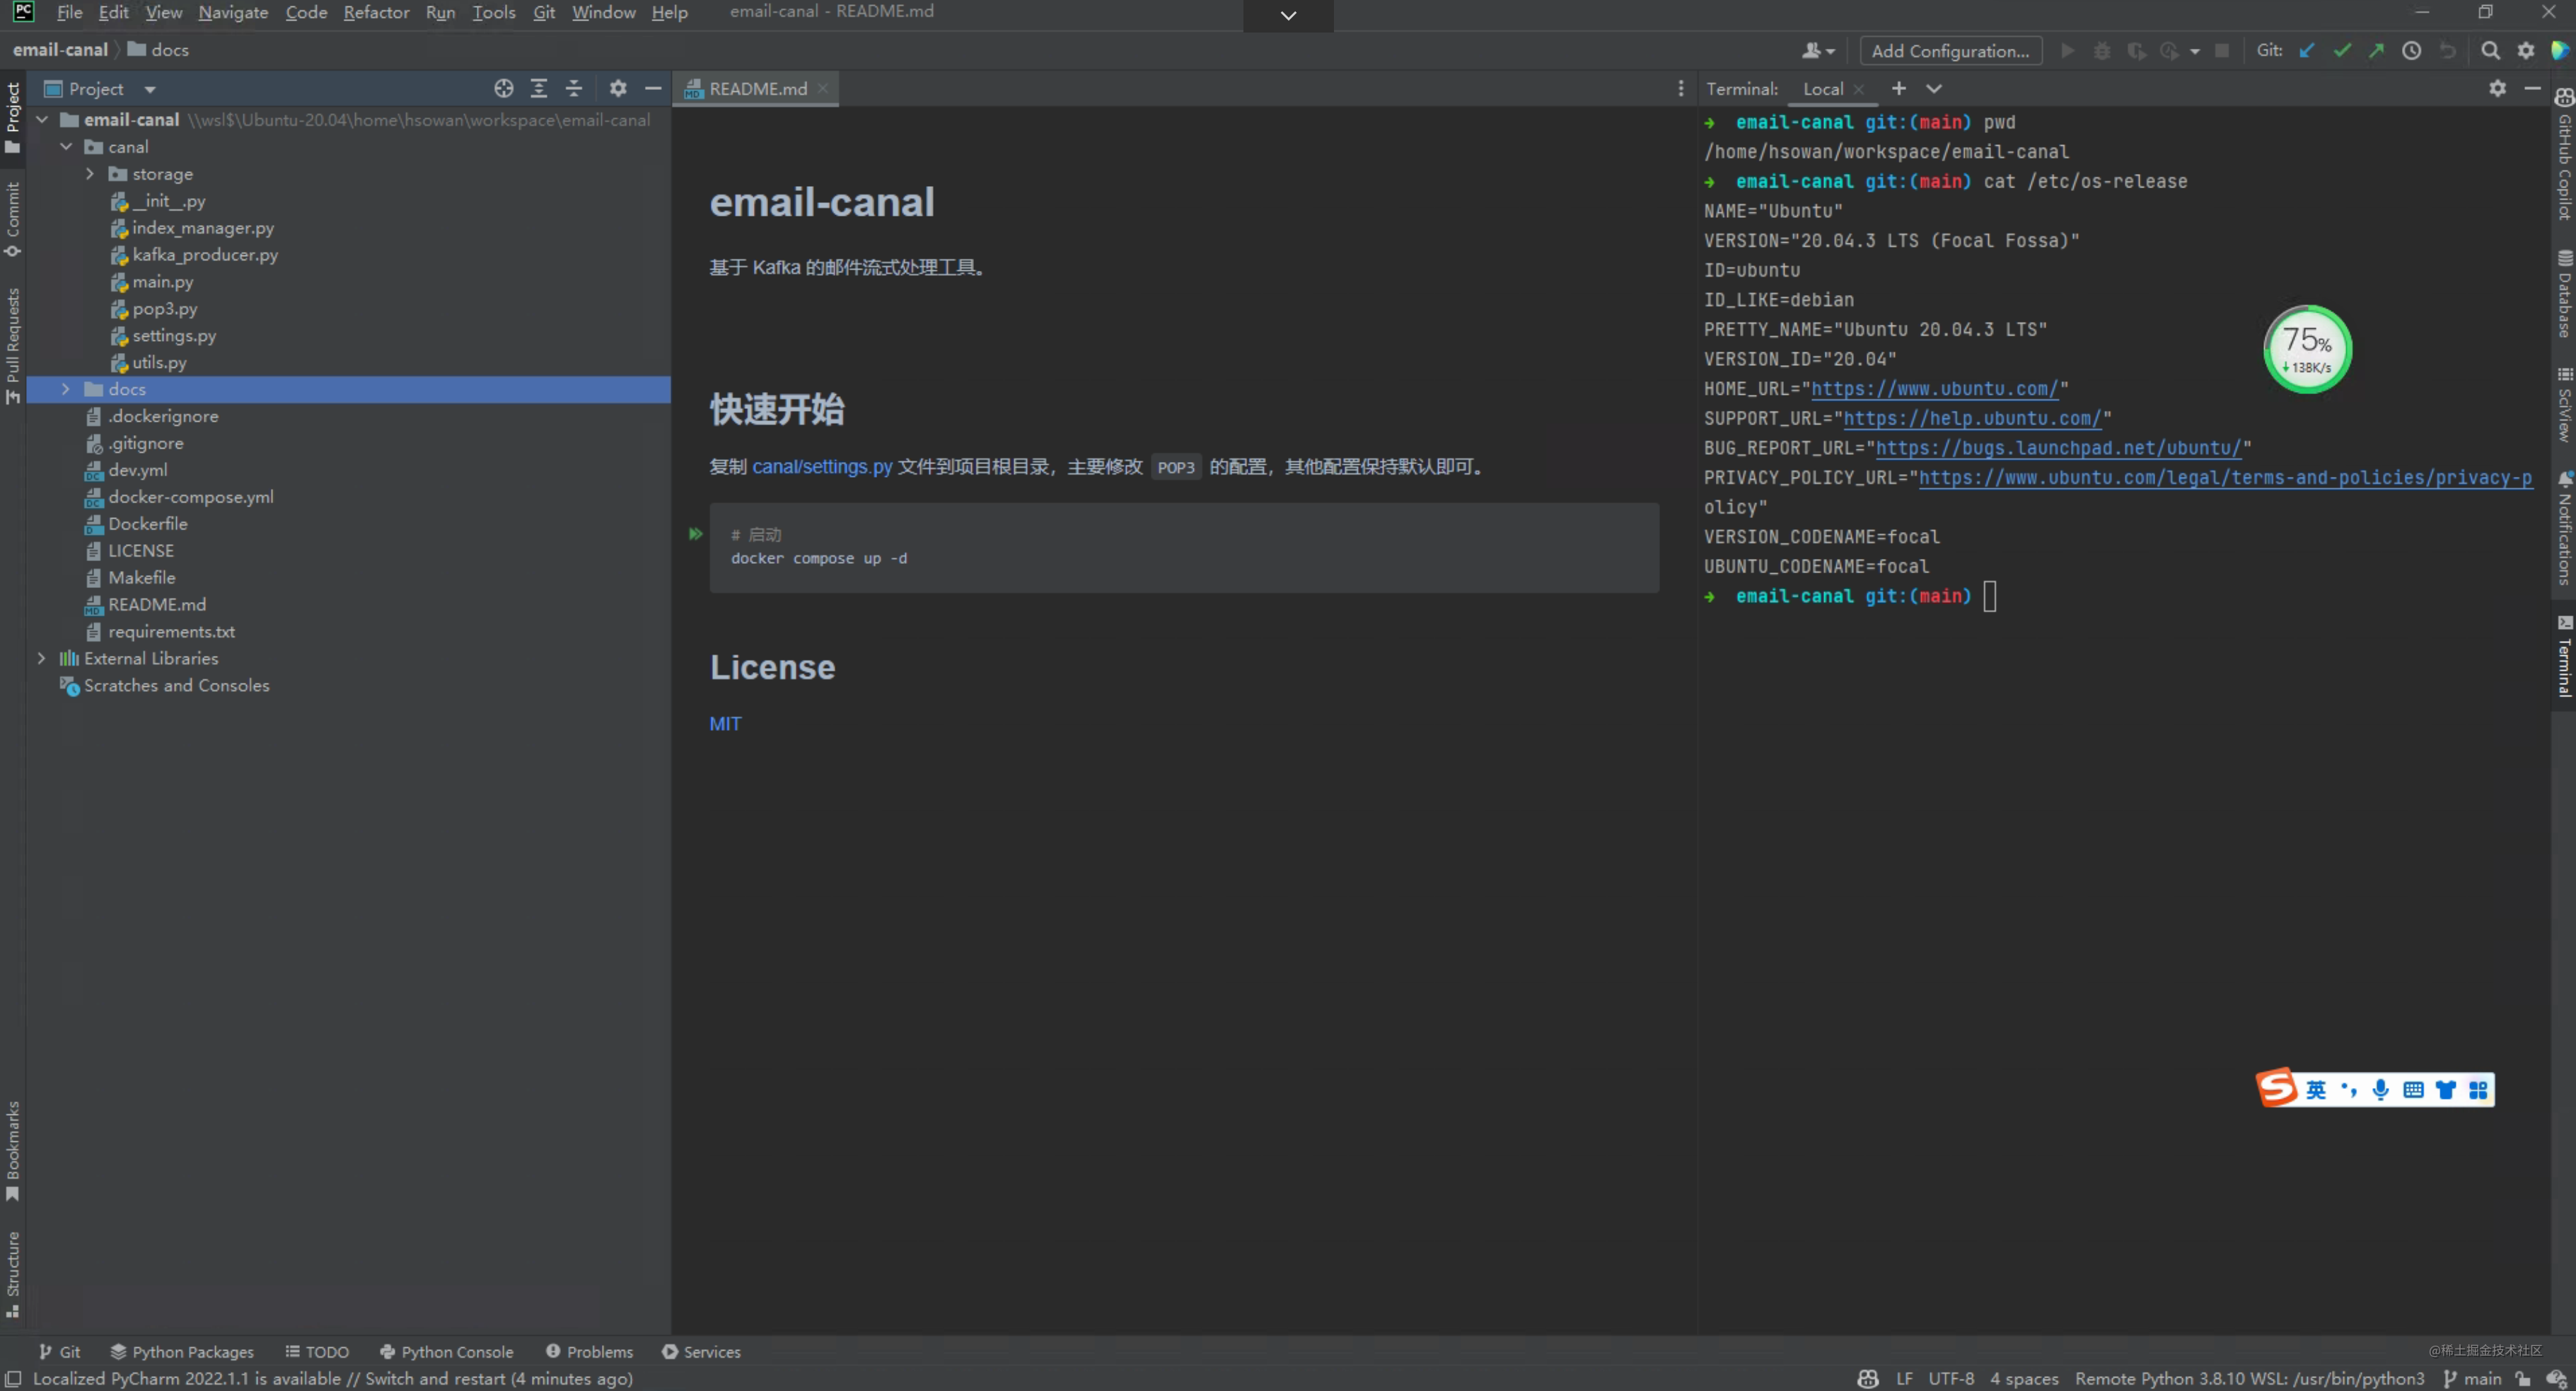Open Project panel gear options

click(x=618, y=89)
